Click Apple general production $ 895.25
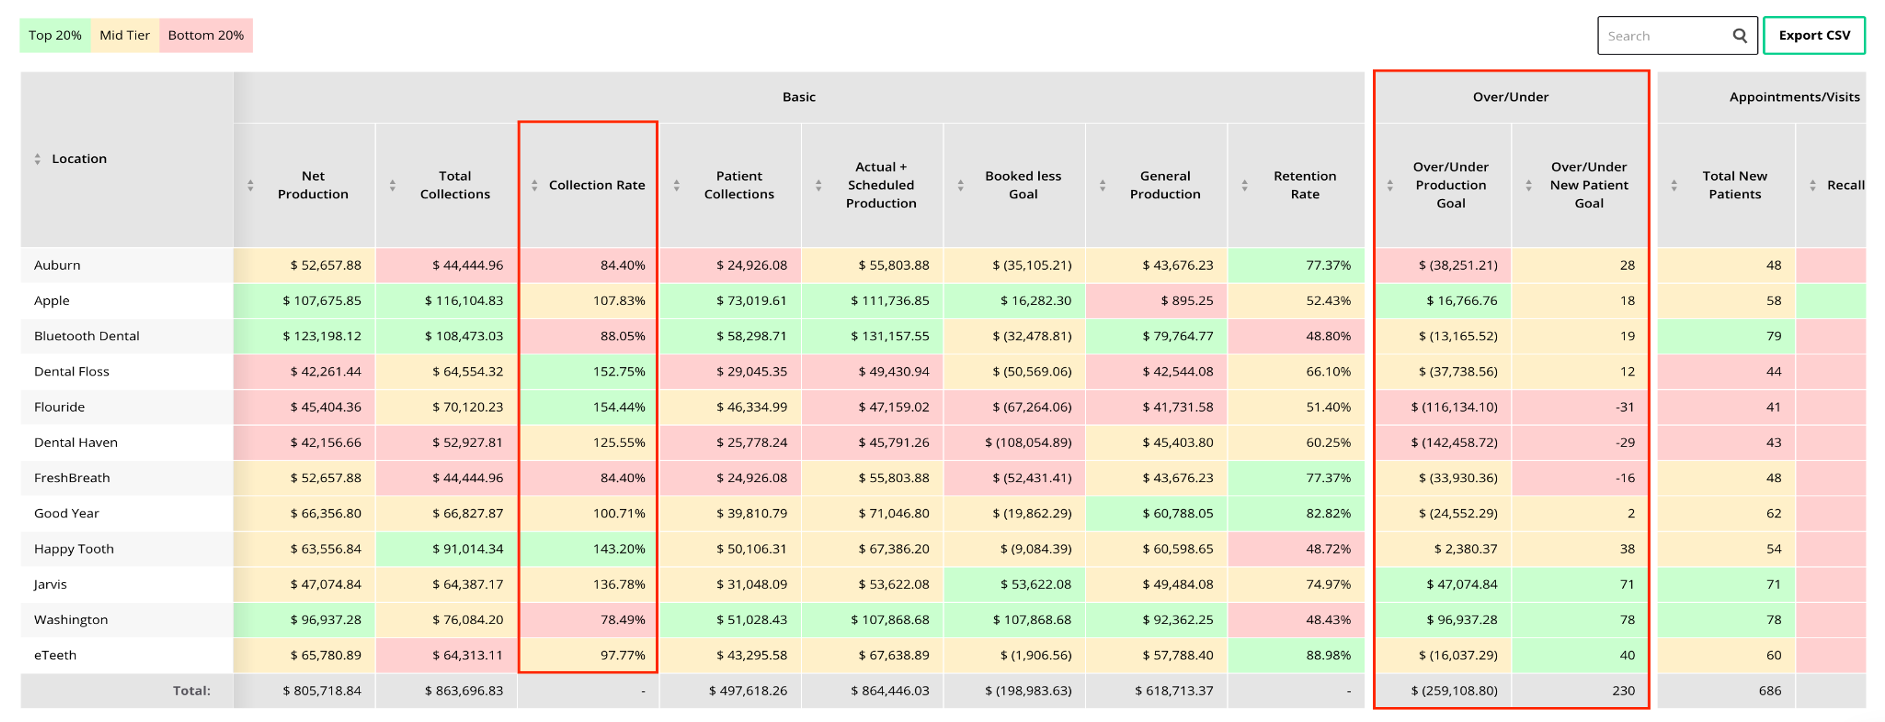1885x722 pixels. 1157,300
